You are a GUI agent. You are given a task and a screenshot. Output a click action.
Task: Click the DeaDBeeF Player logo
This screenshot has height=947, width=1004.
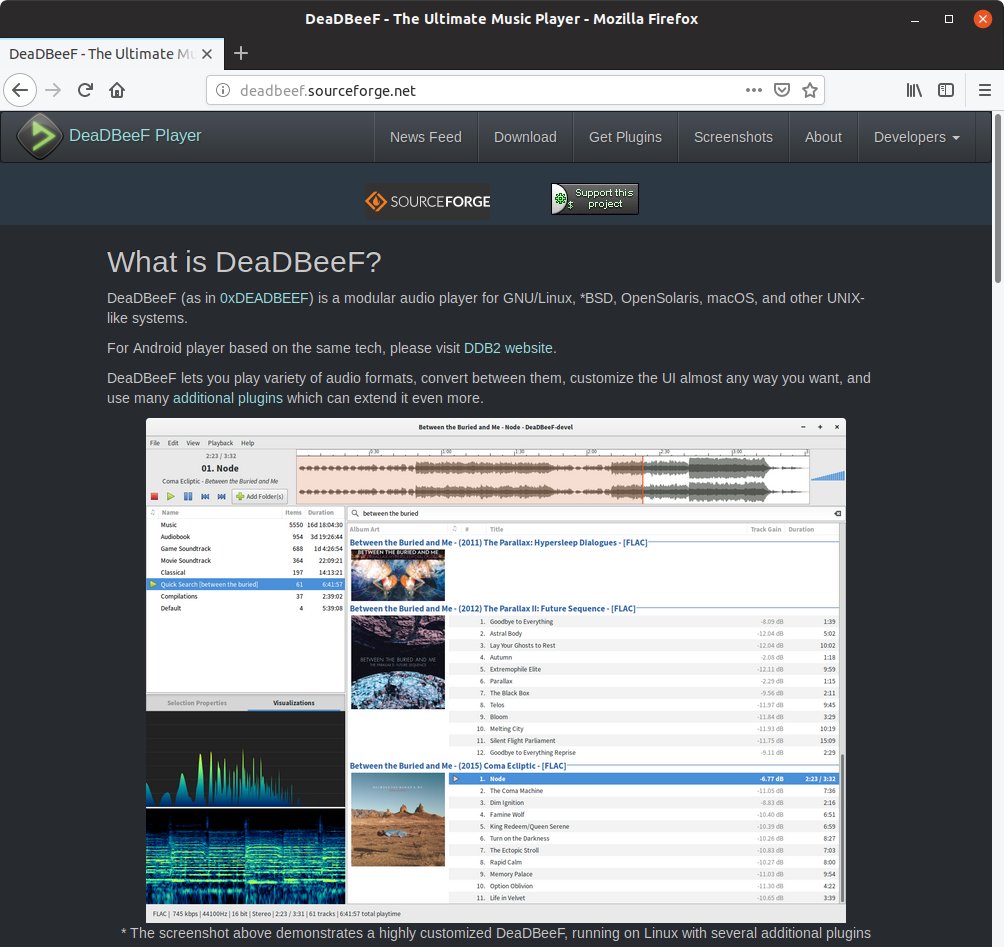point(38,134)
